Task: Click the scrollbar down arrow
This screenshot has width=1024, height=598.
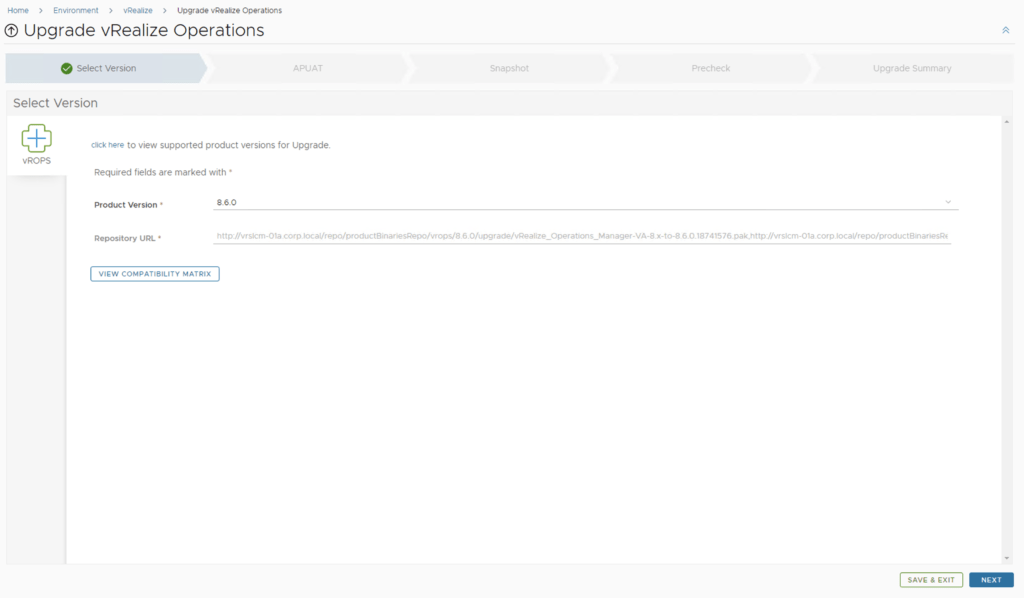Action: click(1005, 558)
